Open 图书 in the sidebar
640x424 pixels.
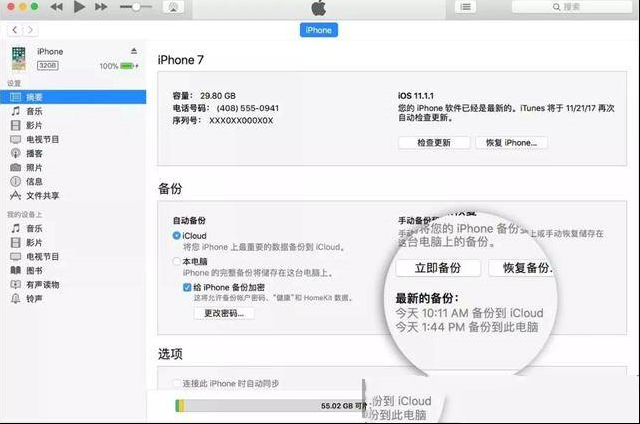tap(73, 270)
